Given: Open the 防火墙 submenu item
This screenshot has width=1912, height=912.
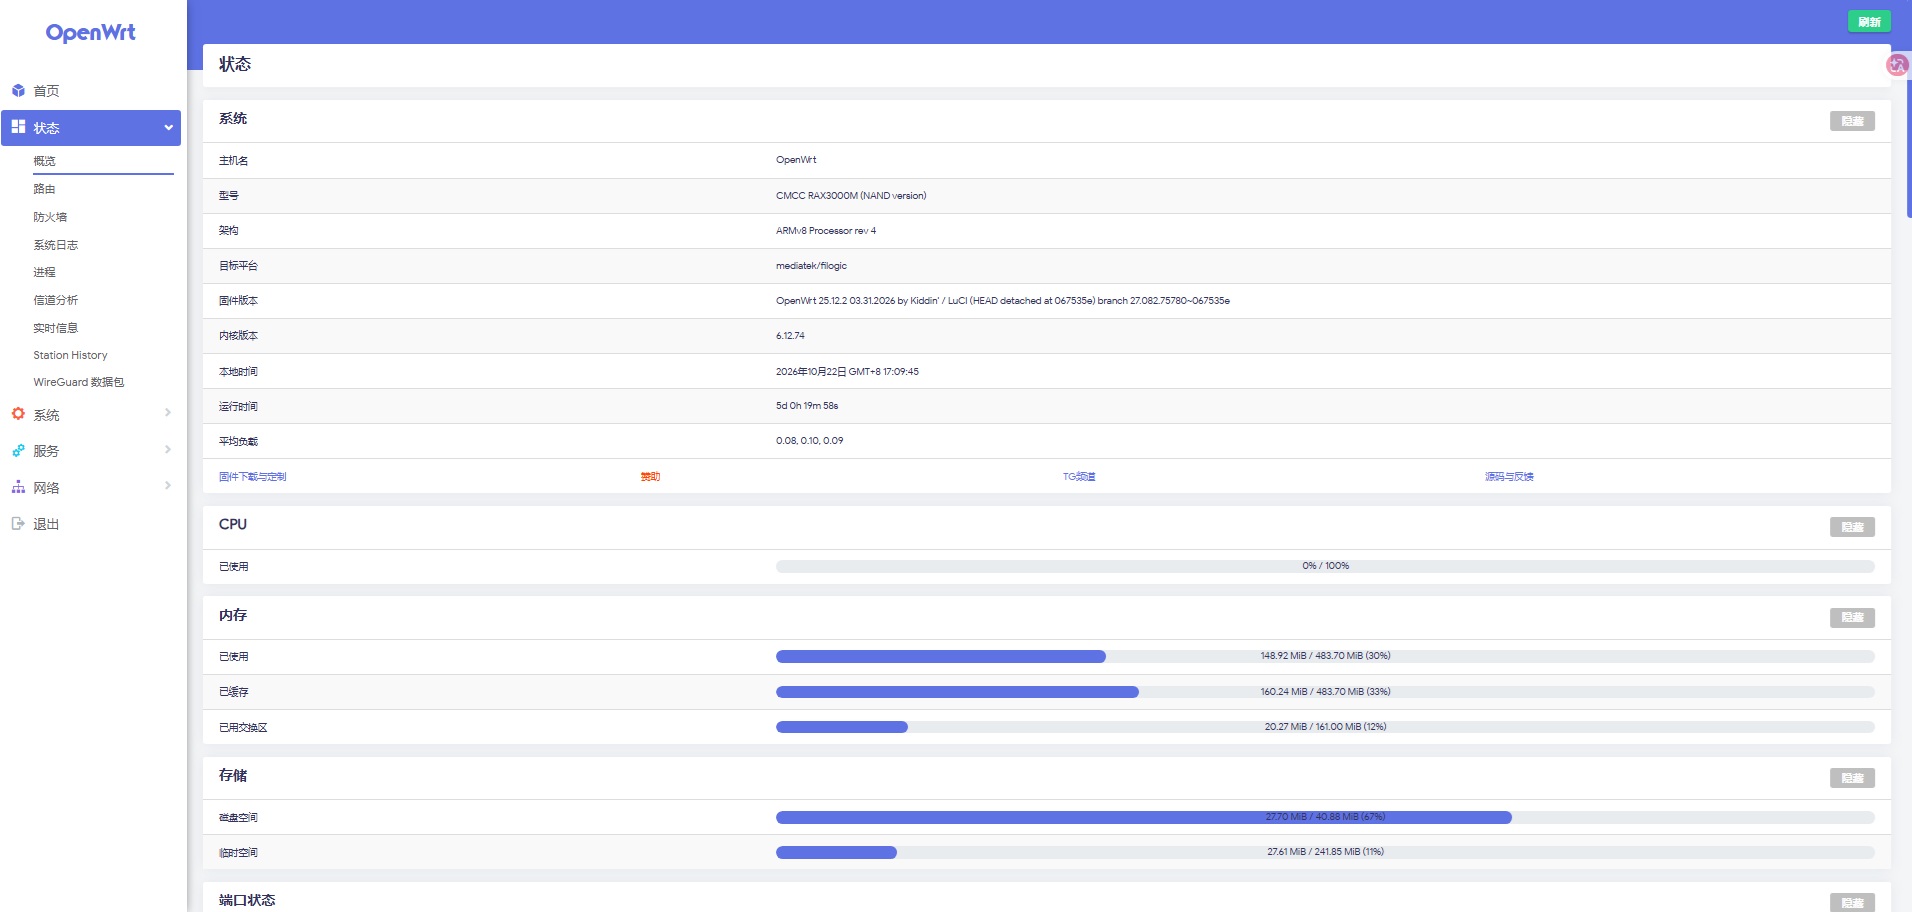Looking at the screenshot, I should click(x=50, y=217).
